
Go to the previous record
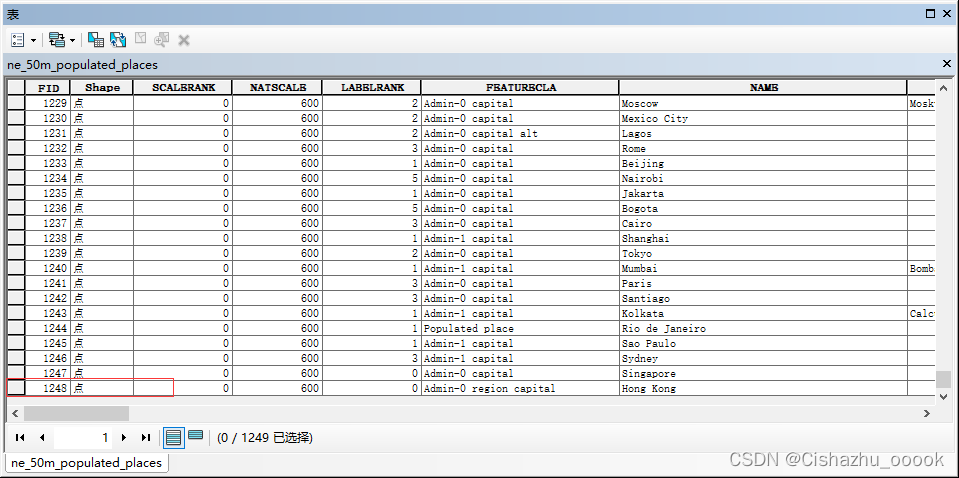tap(42, 437)
